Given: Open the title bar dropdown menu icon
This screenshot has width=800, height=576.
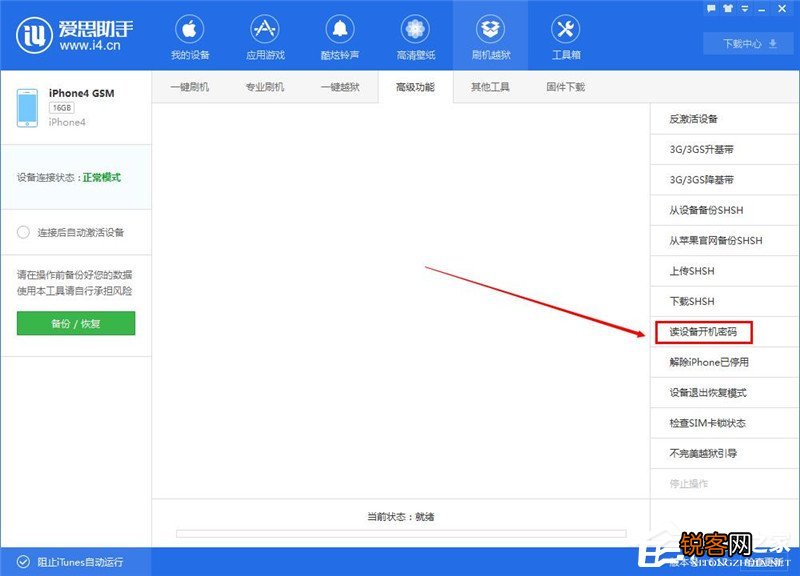Looking at the screenshot, I should coord(745,9).
